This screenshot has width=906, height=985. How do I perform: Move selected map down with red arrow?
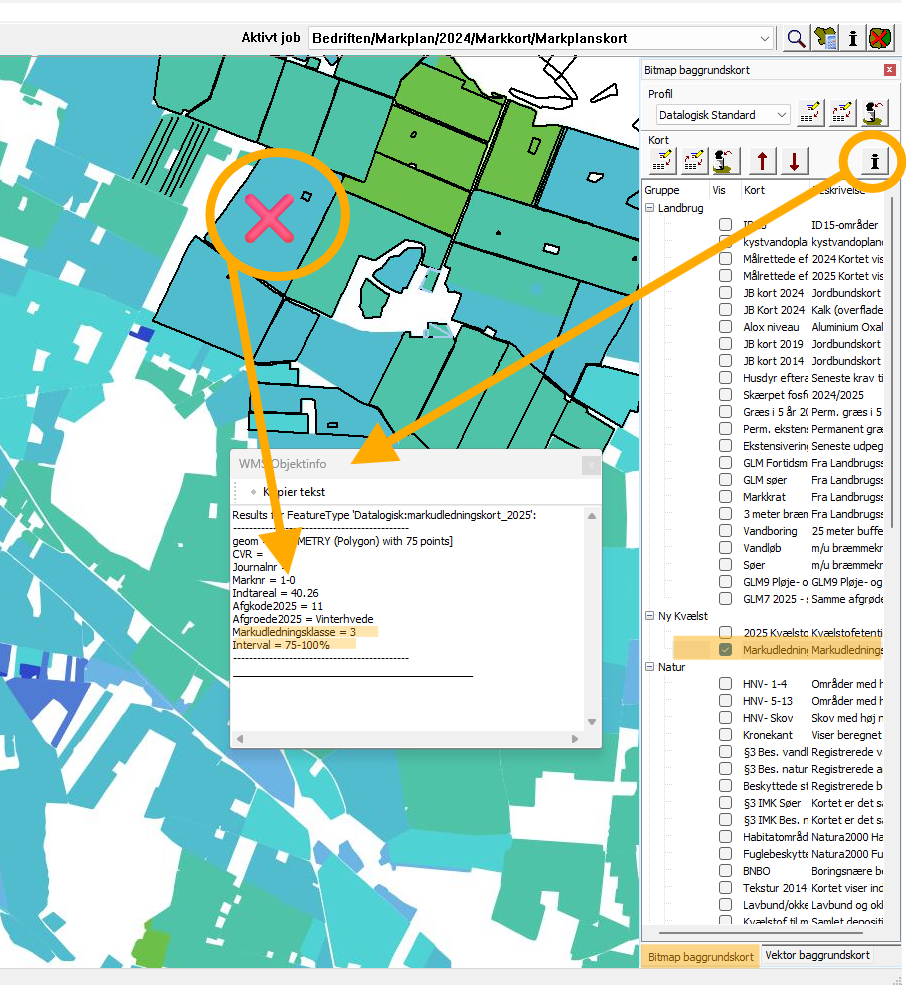(x=794, y=160)
